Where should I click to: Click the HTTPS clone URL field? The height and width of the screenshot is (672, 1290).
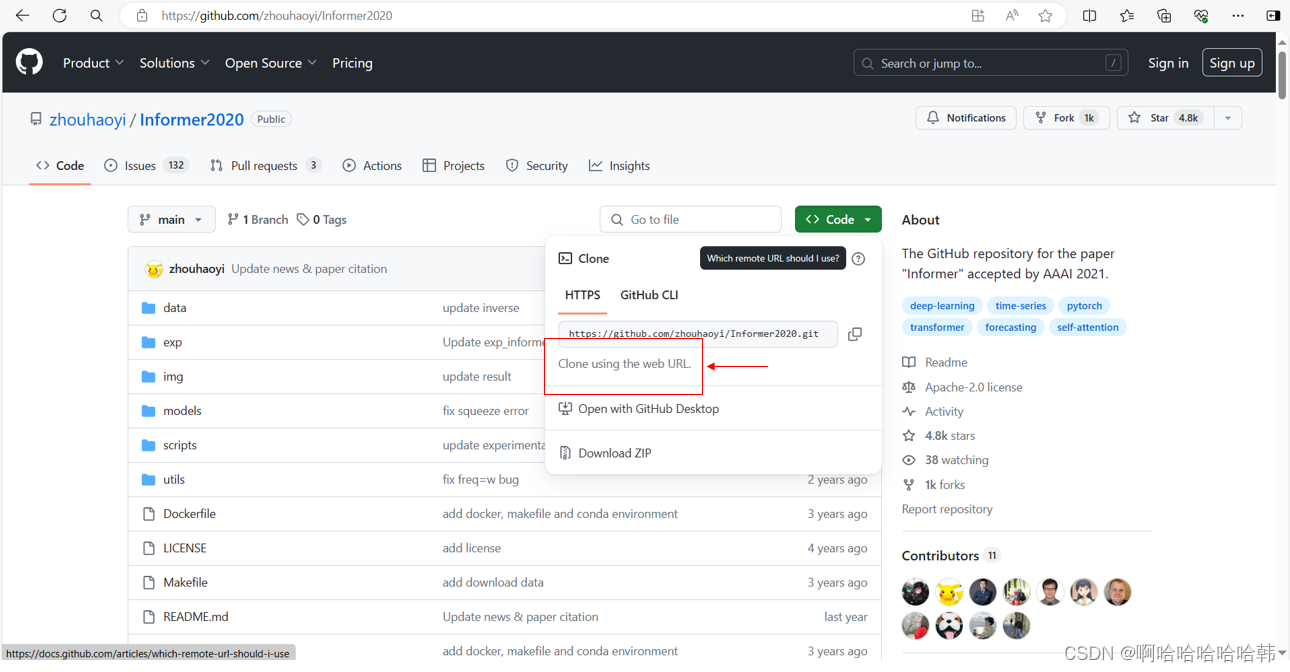697,334
